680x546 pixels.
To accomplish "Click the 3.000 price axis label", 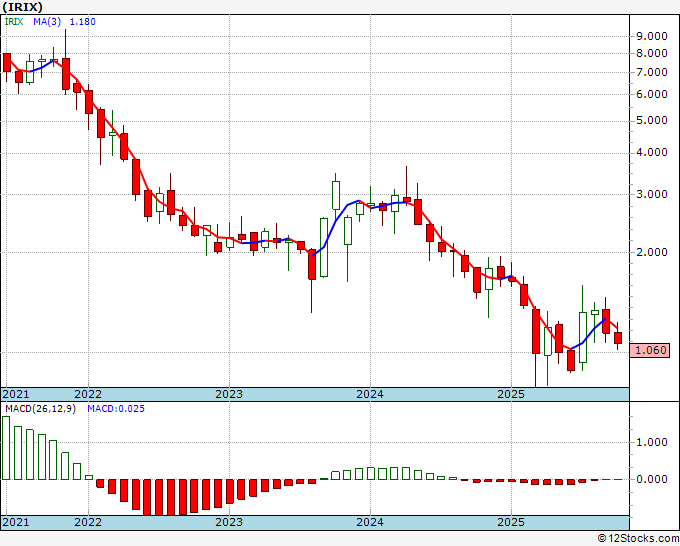I will pyautogui.click(x=651, y=194).
